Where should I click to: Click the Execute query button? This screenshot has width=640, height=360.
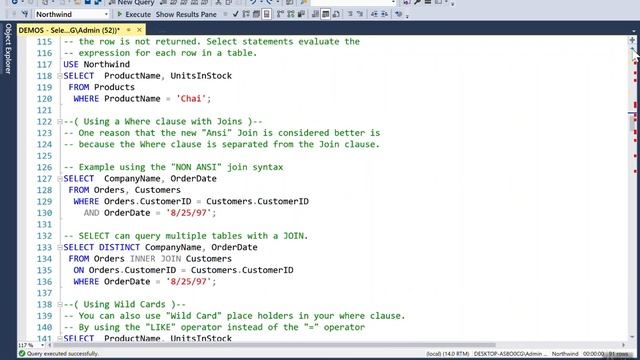pyautogui.click(x=134, y=14)
